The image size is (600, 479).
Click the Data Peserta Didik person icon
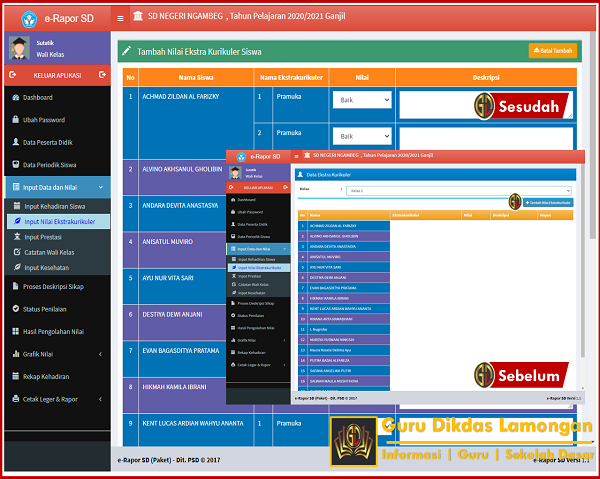16,142
